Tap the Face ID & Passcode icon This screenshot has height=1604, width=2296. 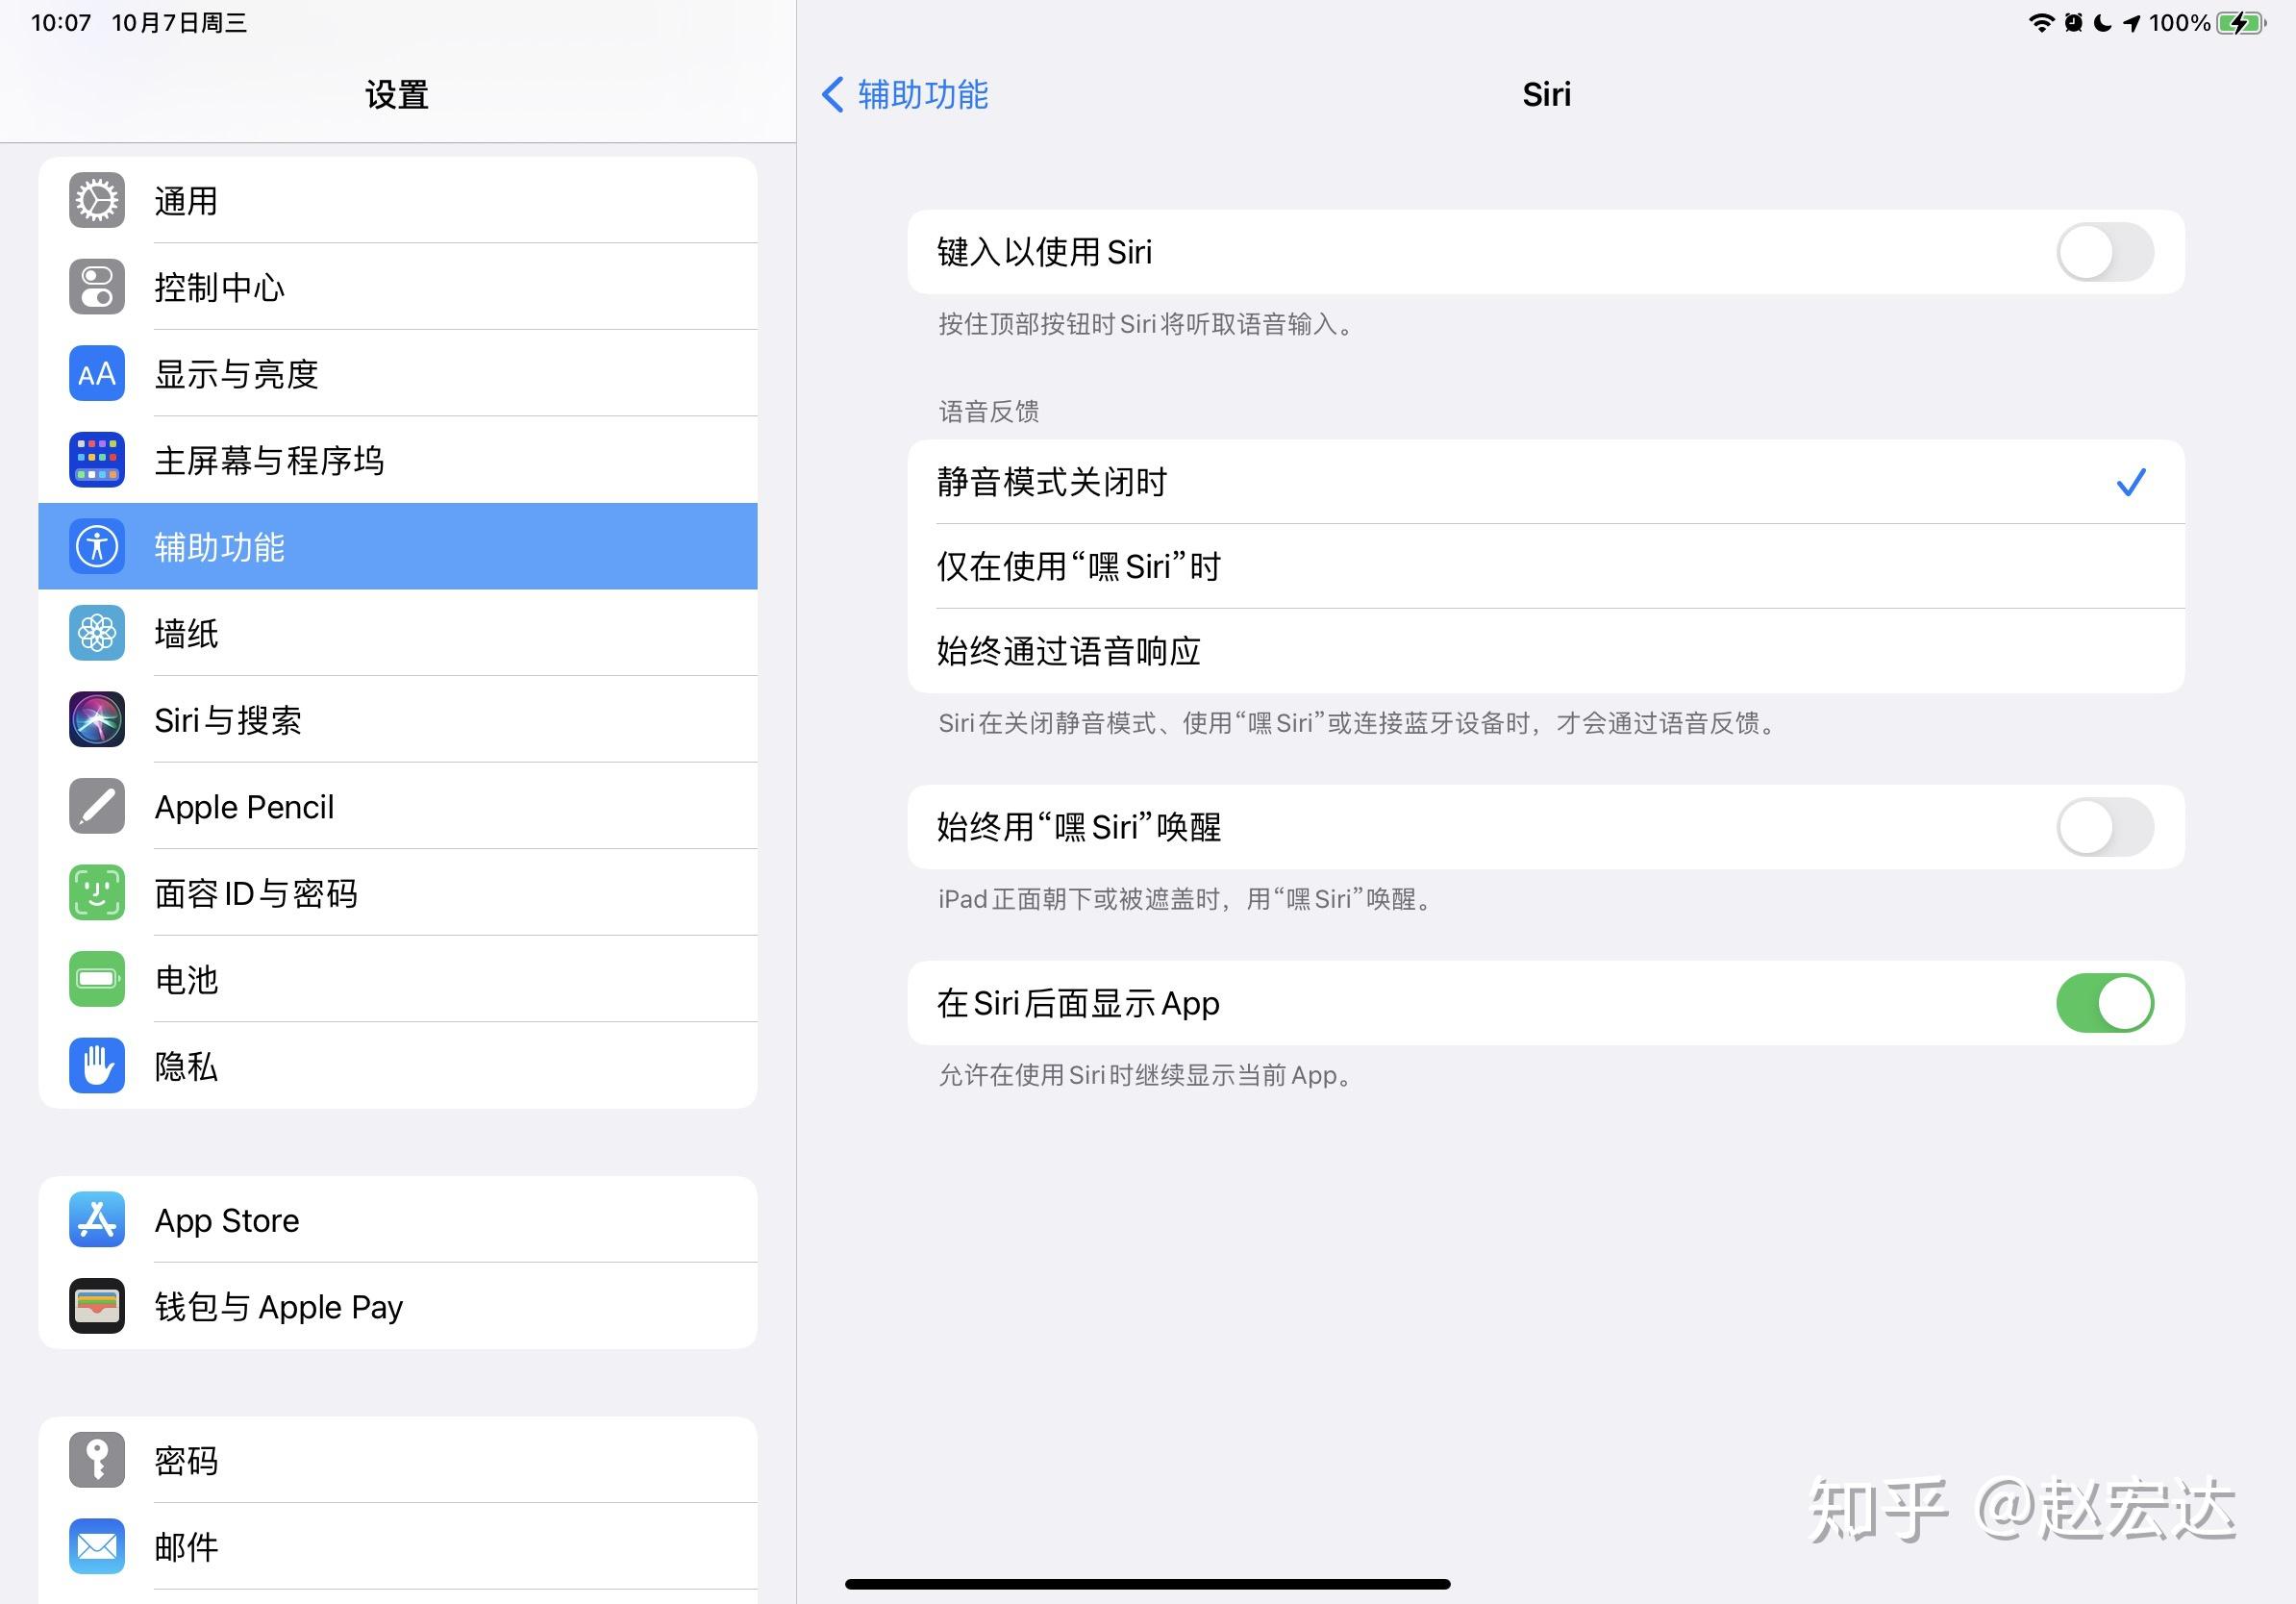point(97,893)
